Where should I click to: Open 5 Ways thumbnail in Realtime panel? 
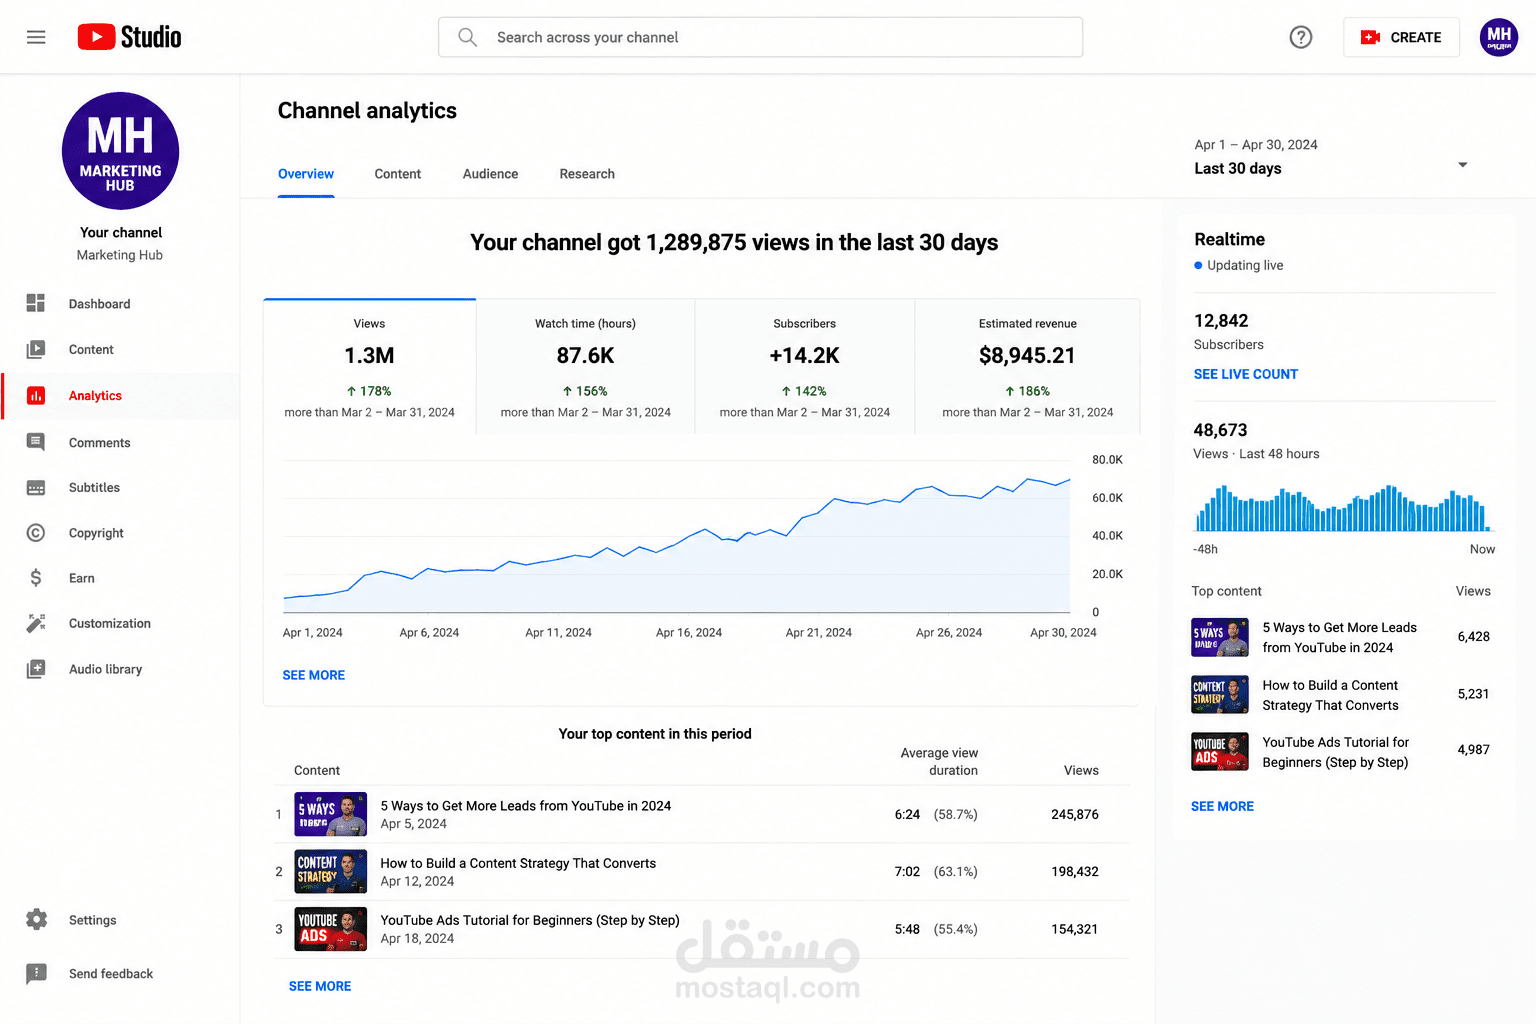1220,637
